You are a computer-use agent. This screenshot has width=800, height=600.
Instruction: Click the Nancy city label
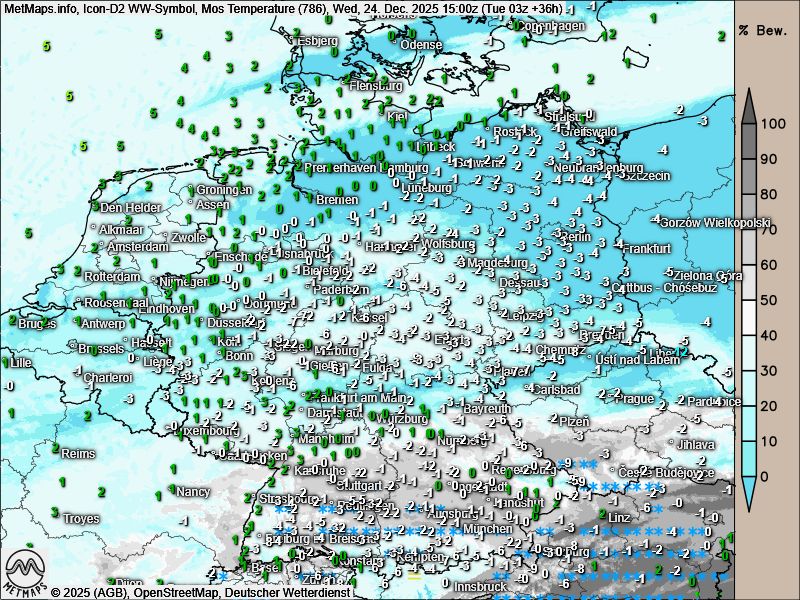click(x=193, y=492)
